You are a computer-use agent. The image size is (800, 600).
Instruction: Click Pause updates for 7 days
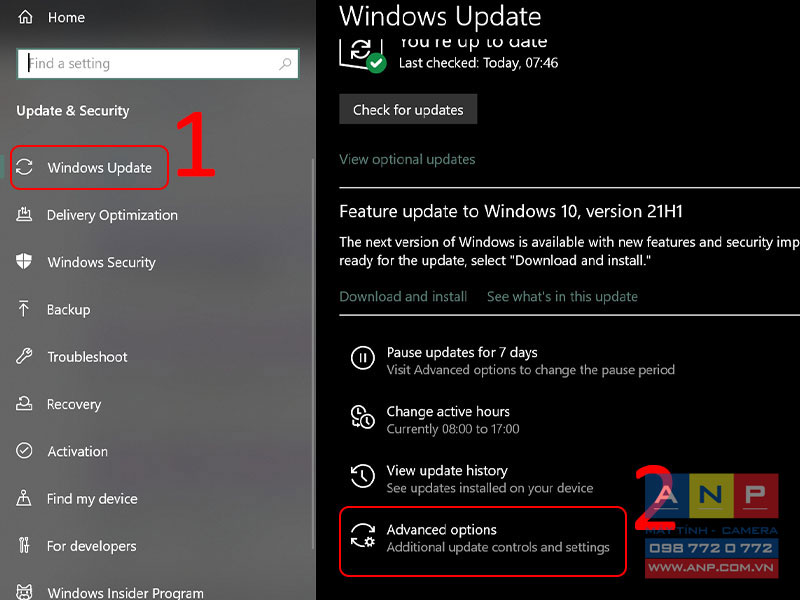(462, 352)
